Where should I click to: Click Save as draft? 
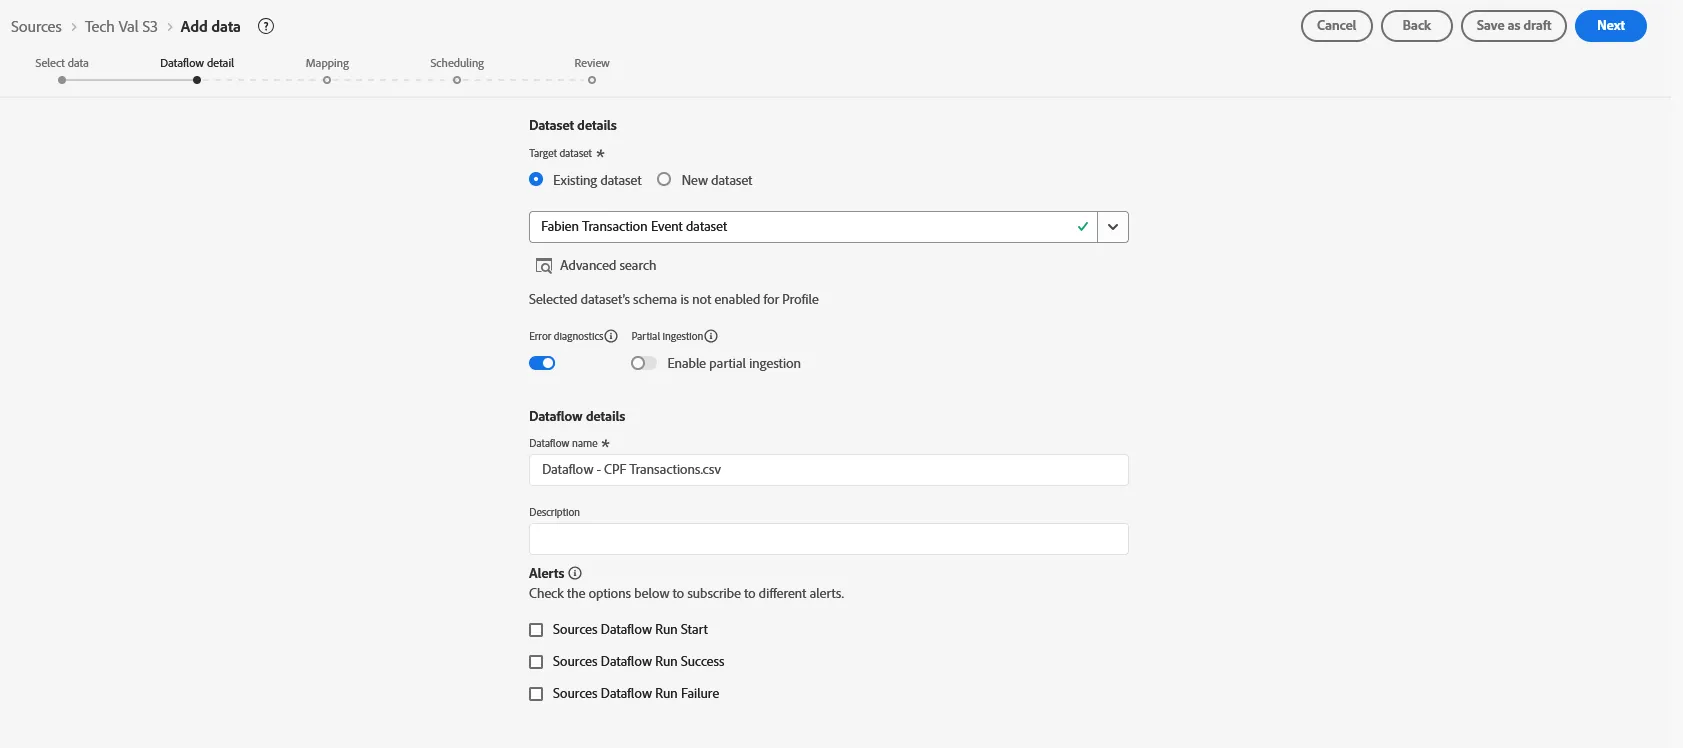[x=1514, y=26]
